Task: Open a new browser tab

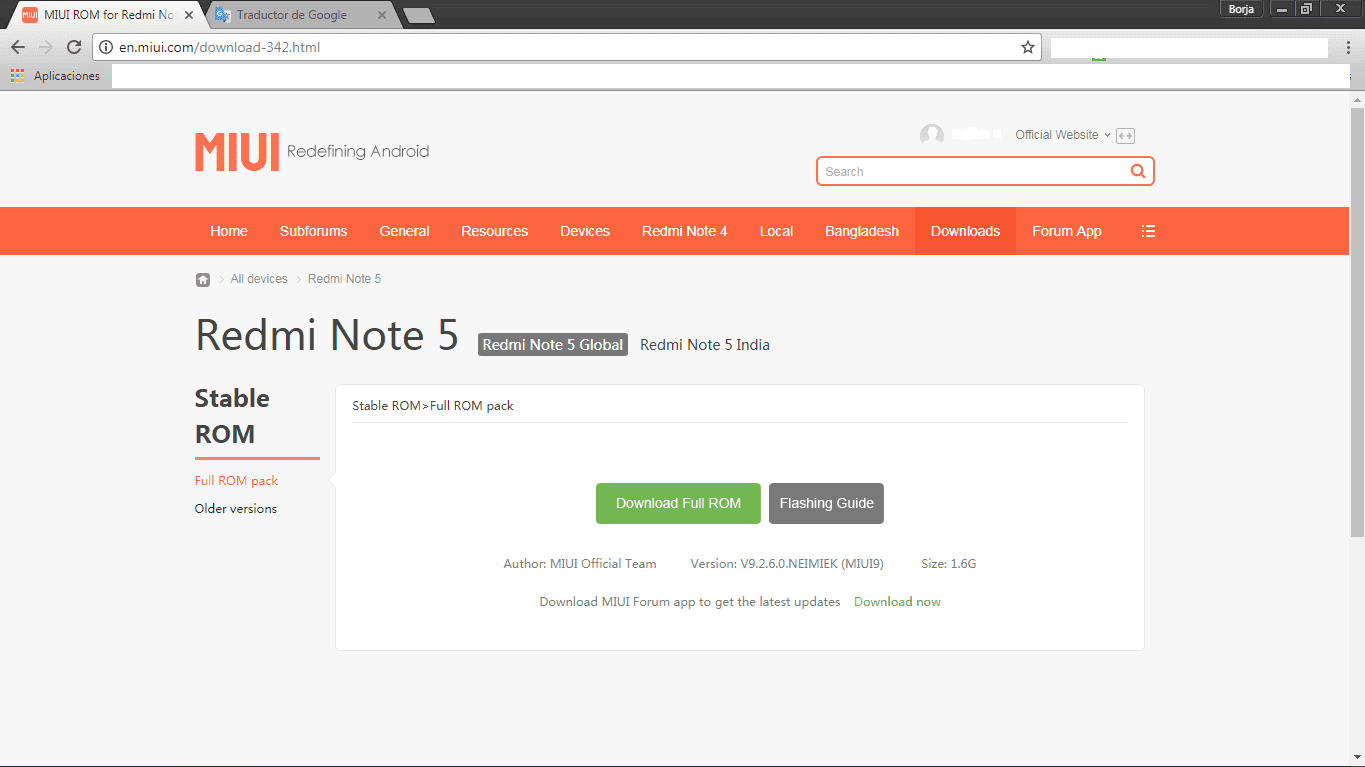Action: coord(418,15)
